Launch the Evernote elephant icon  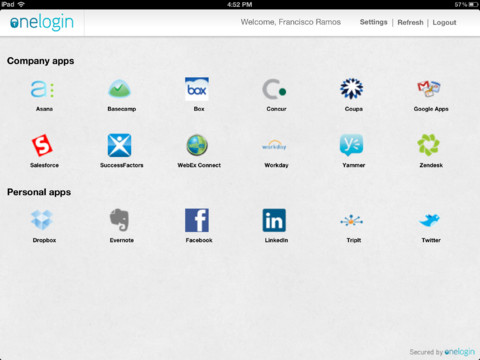point(120,220)
